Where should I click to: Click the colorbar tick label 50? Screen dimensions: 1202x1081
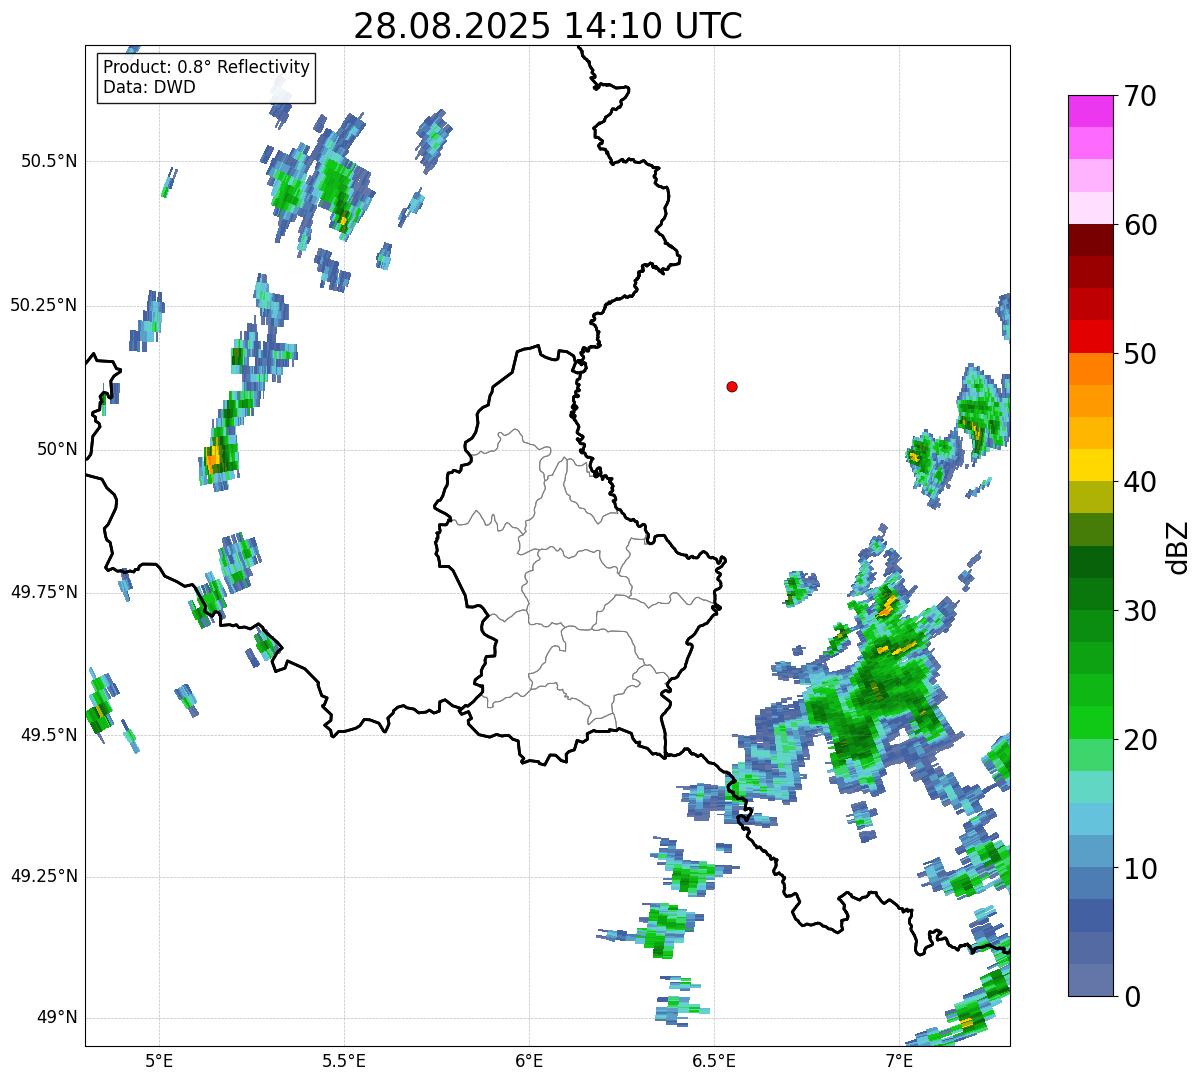(1141, 354)
